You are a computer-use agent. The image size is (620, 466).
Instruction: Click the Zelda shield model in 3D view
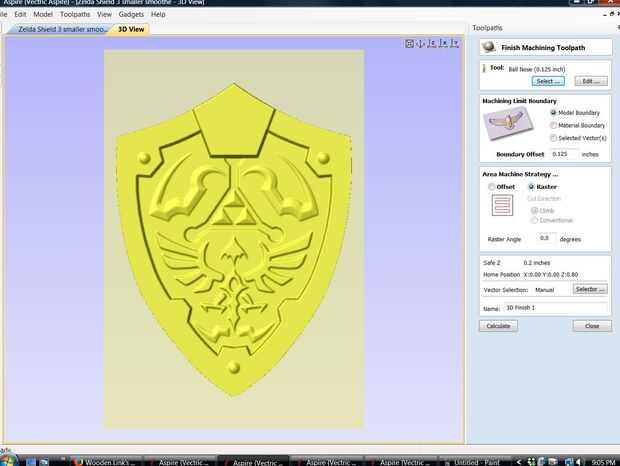[x=234, y=239]
